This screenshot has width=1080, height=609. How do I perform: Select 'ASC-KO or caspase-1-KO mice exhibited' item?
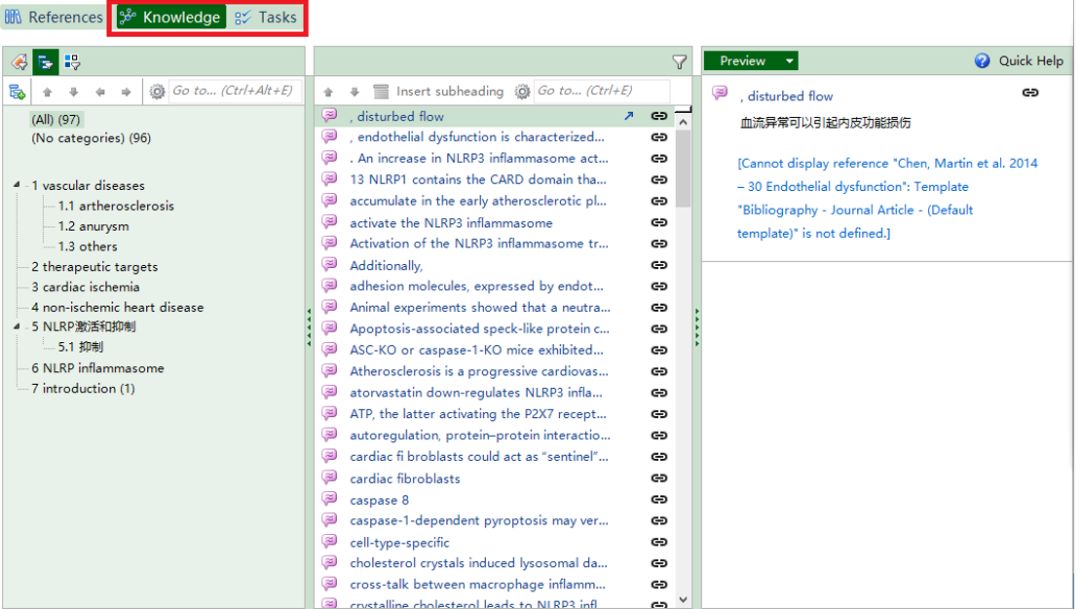[x=476, y=350]
